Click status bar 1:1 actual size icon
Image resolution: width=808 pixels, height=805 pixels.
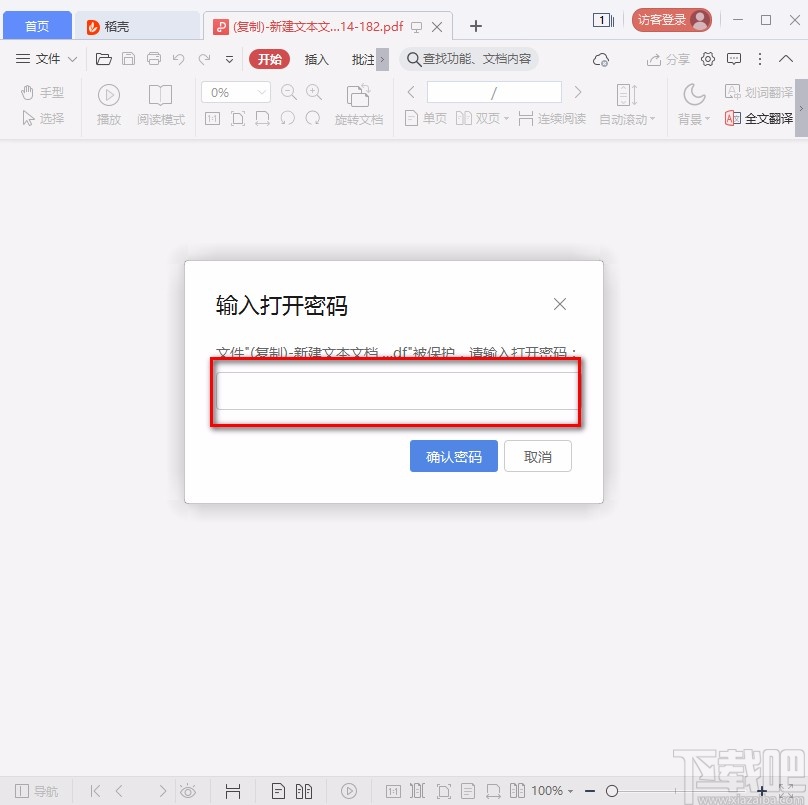pos(393,791)
